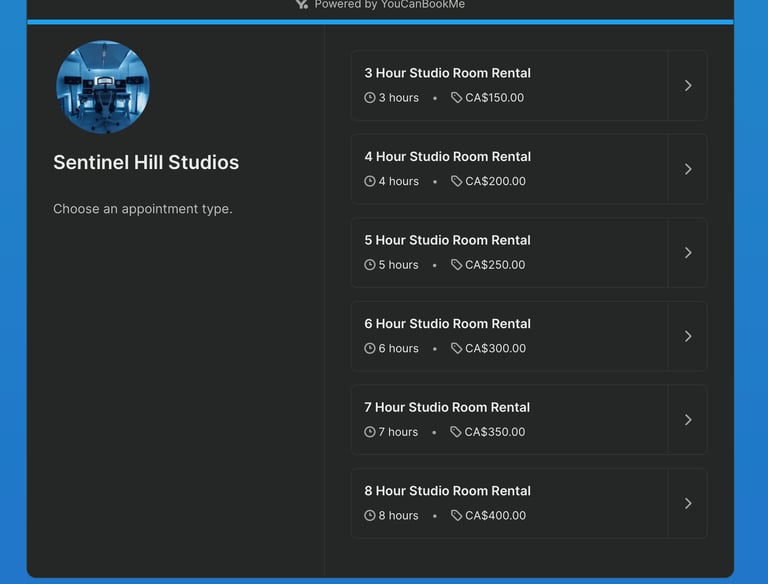Click the Sentinel Hill Studios profile photo
This screenshot has height=584, width=768.
(x=103, y=87)
